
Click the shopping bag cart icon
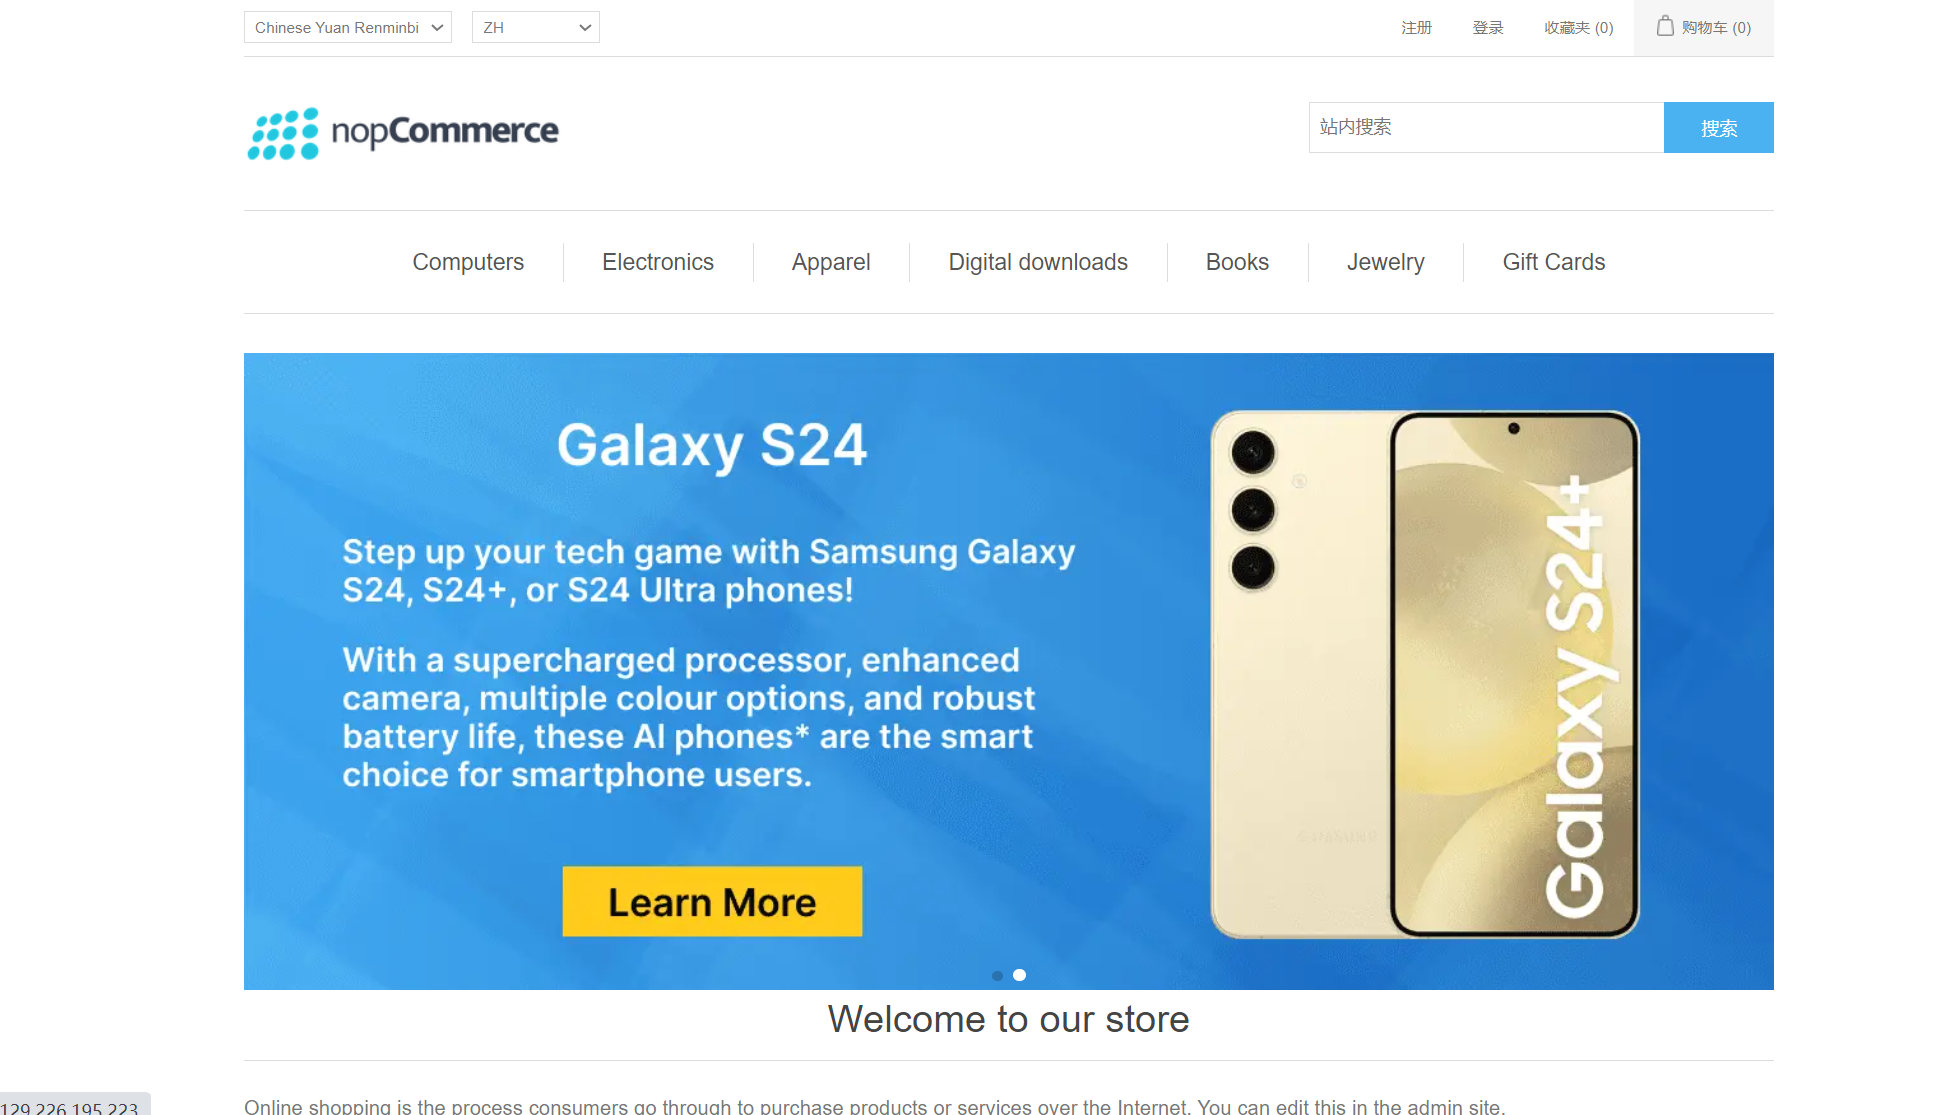tap(1665, 26)
